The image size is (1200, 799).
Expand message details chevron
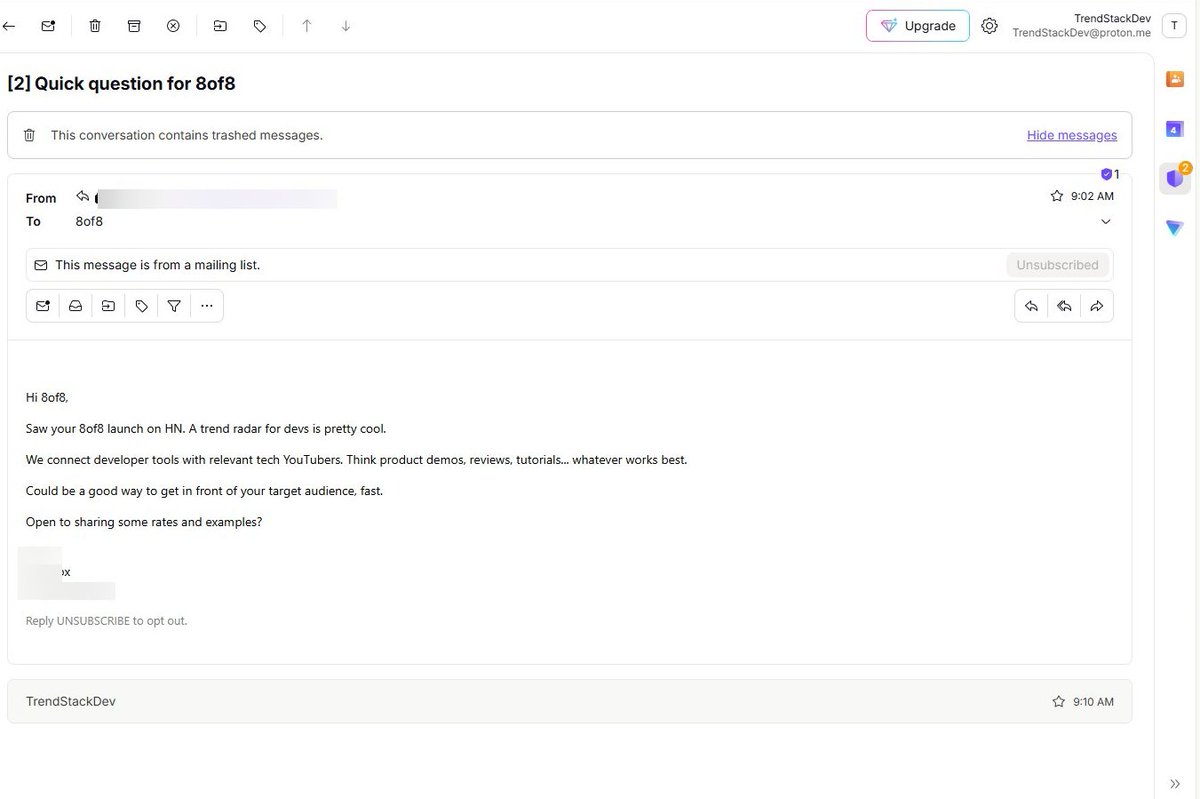tap(1106, 221)
